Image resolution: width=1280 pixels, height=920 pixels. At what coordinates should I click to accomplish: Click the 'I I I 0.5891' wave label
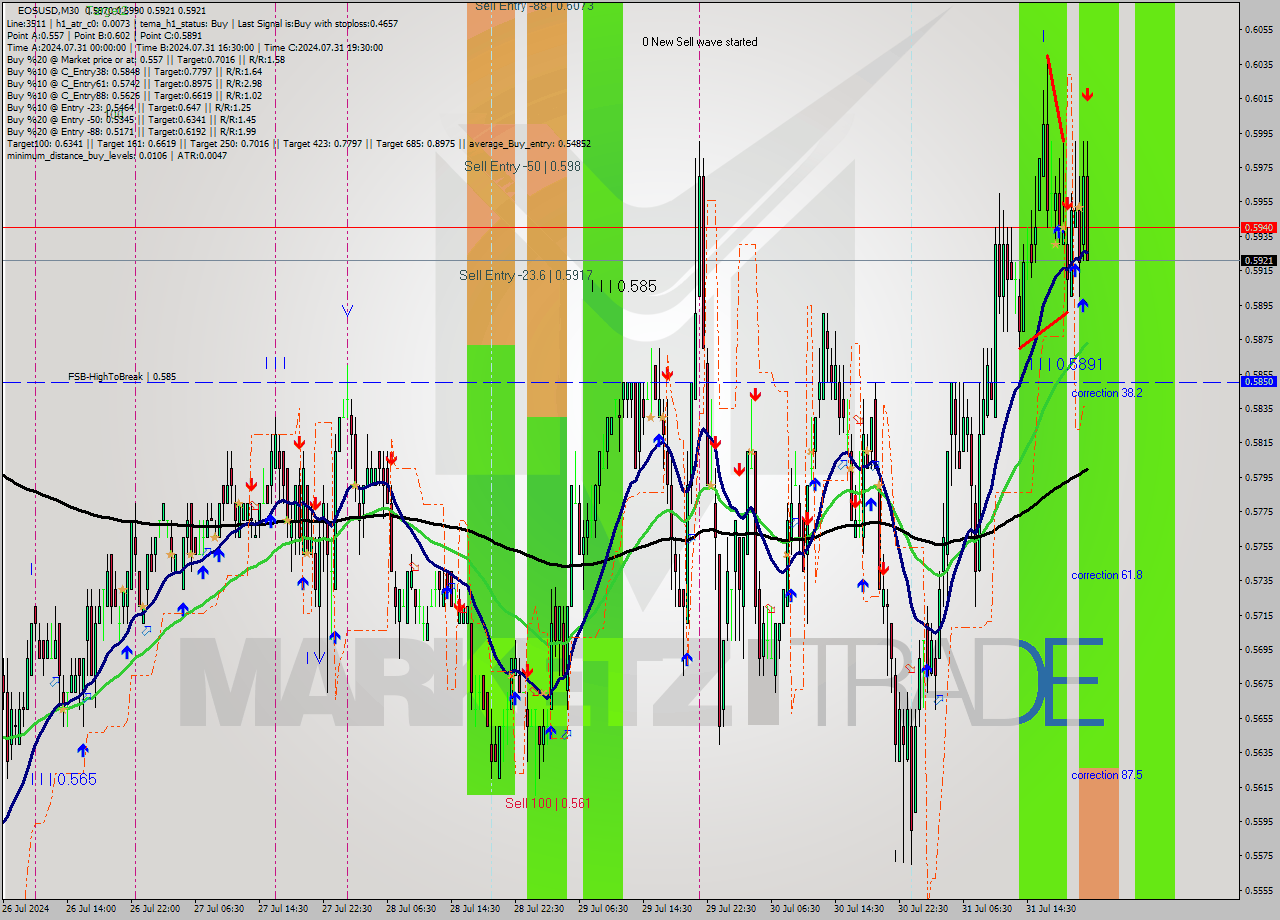point(1065,365)
